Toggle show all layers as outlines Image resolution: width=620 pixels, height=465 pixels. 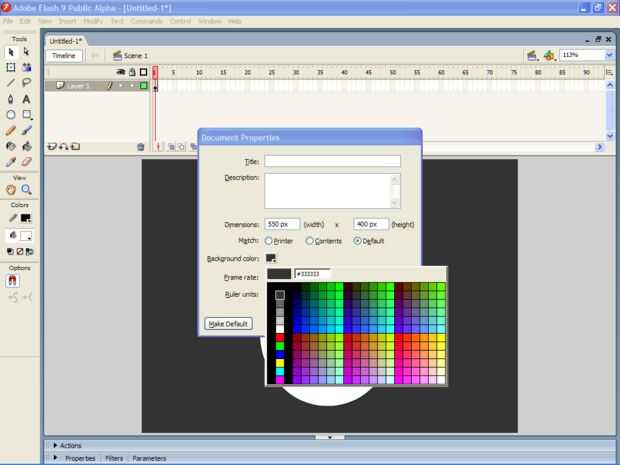tap(143, 72)
